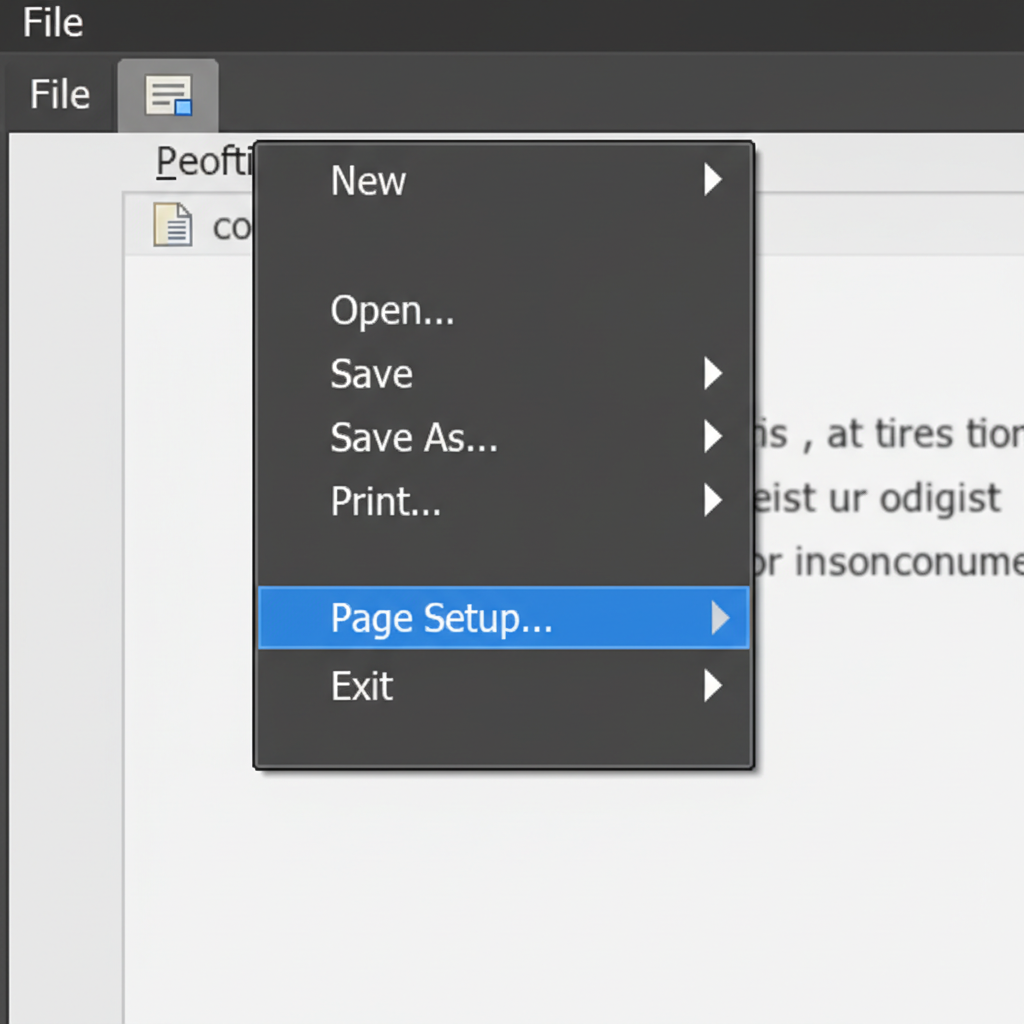Screen dimensions: 1024x1024
Task: Click on the 'insonconume' document text line
Action: point(890,561)
